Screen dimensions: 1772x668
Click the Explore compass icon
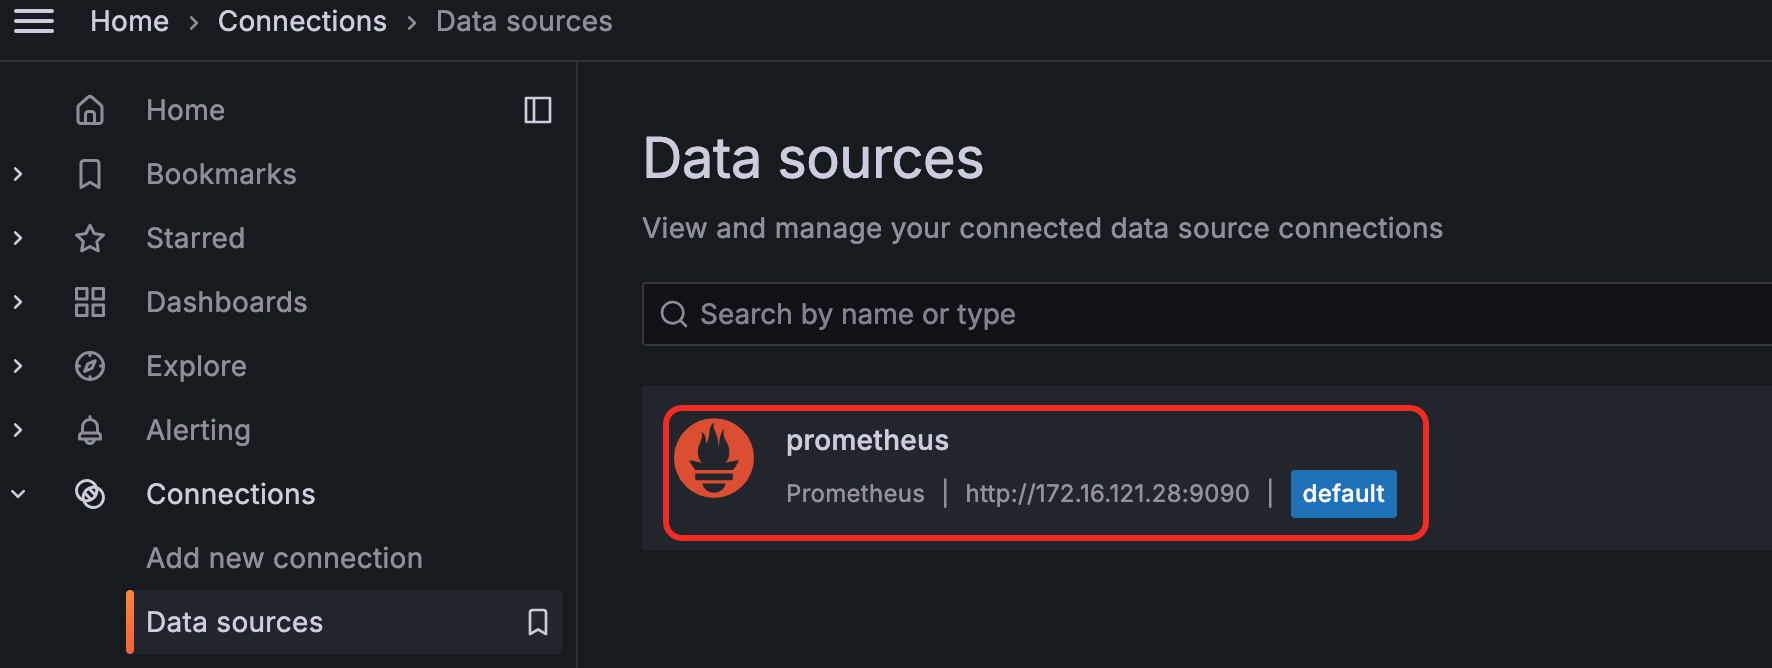[90, 366]
